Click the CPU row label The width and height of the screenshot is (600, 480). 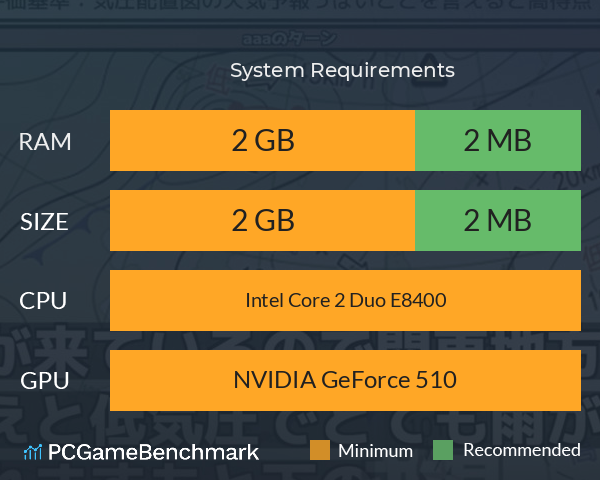(x=43, y=301)
